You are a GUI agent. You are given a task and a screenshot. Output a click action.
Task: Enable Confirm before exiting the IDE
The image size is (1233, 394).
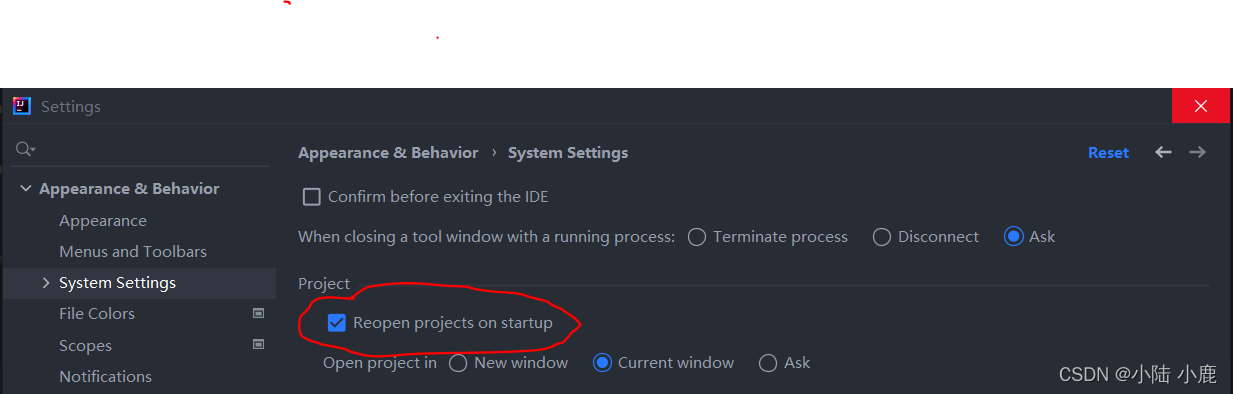coord(312,197)
